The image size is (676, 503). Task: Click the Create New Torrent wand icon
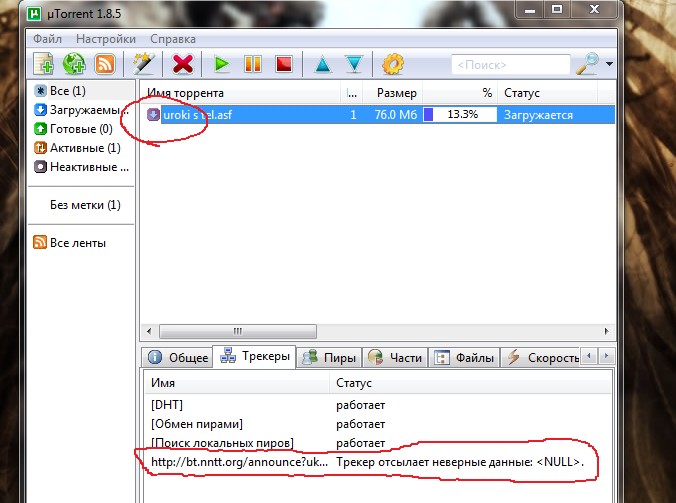tap(143, 64)
